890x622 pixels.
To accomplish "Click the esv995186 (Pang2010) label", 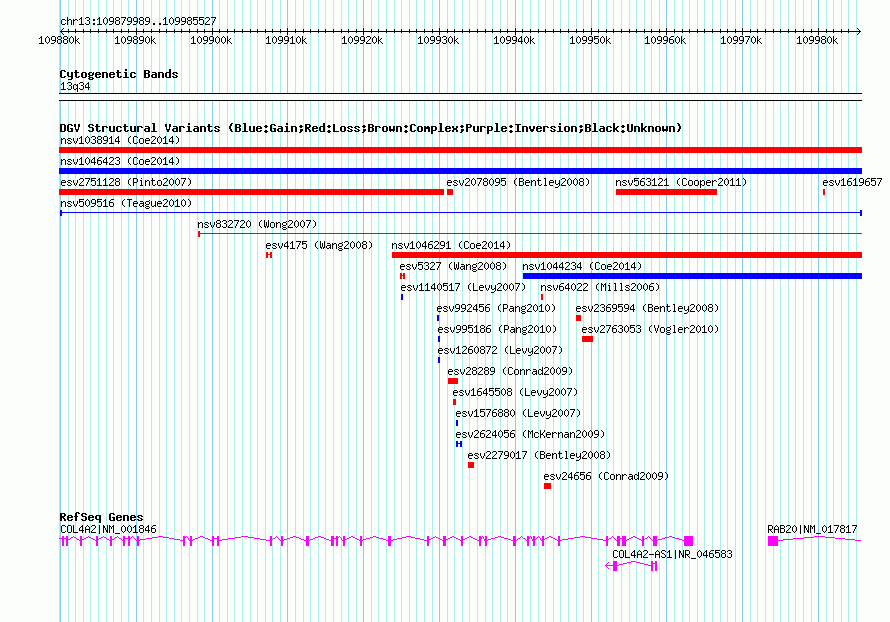I will coord(497,329).
